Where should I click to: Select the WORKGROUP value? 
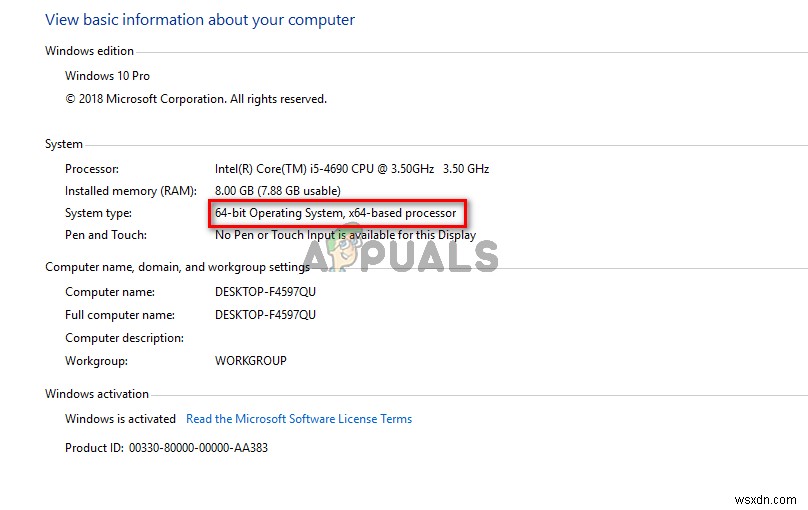click(251, 361)
